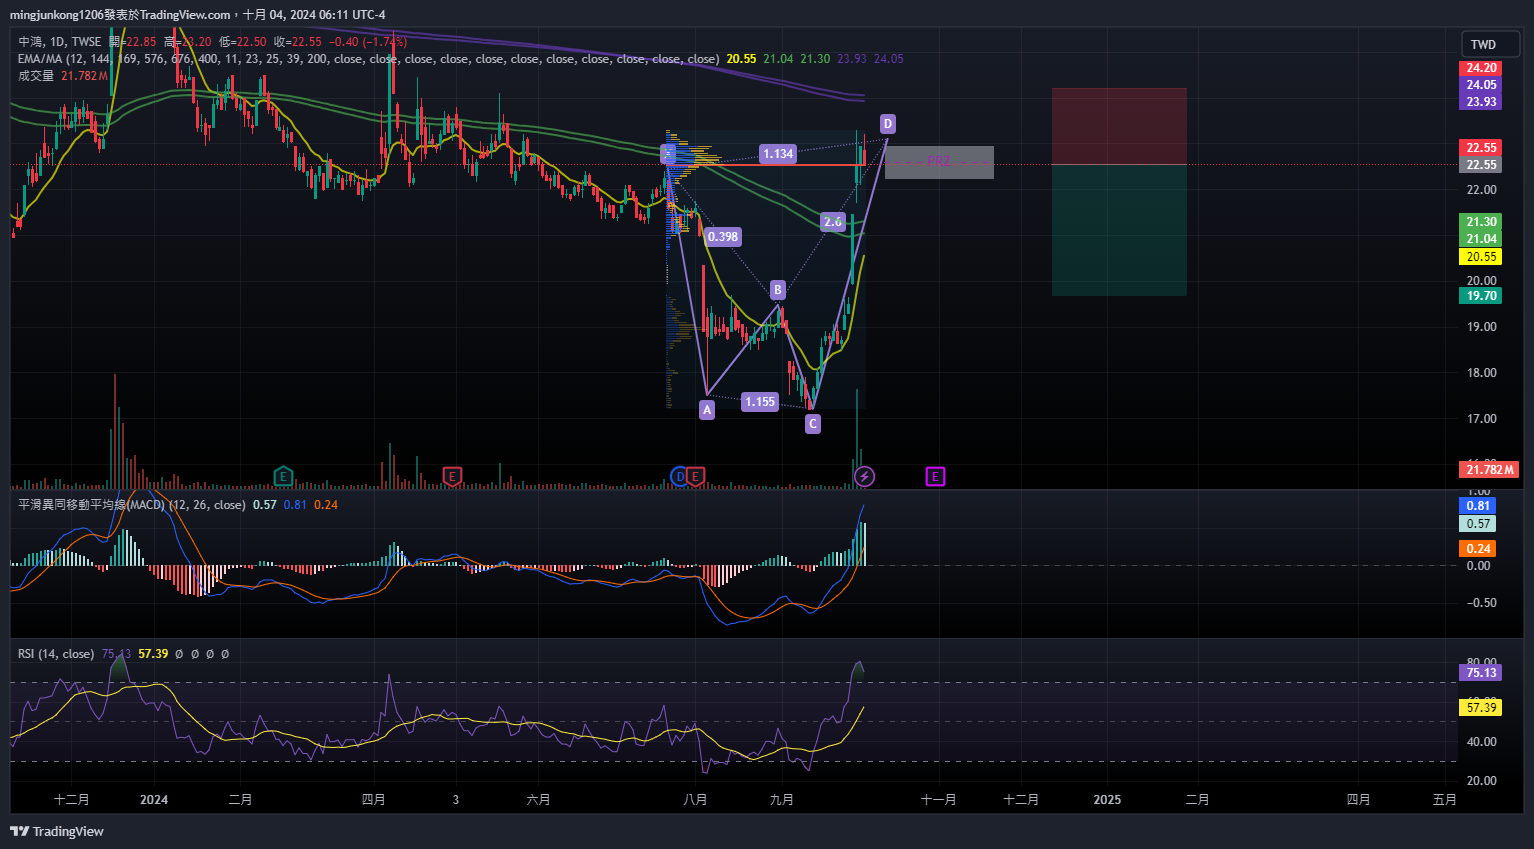The height and width of the screenshot is (849, 1534).
Task: Click the green 21.30 price label
Action: coord(1481,222)
